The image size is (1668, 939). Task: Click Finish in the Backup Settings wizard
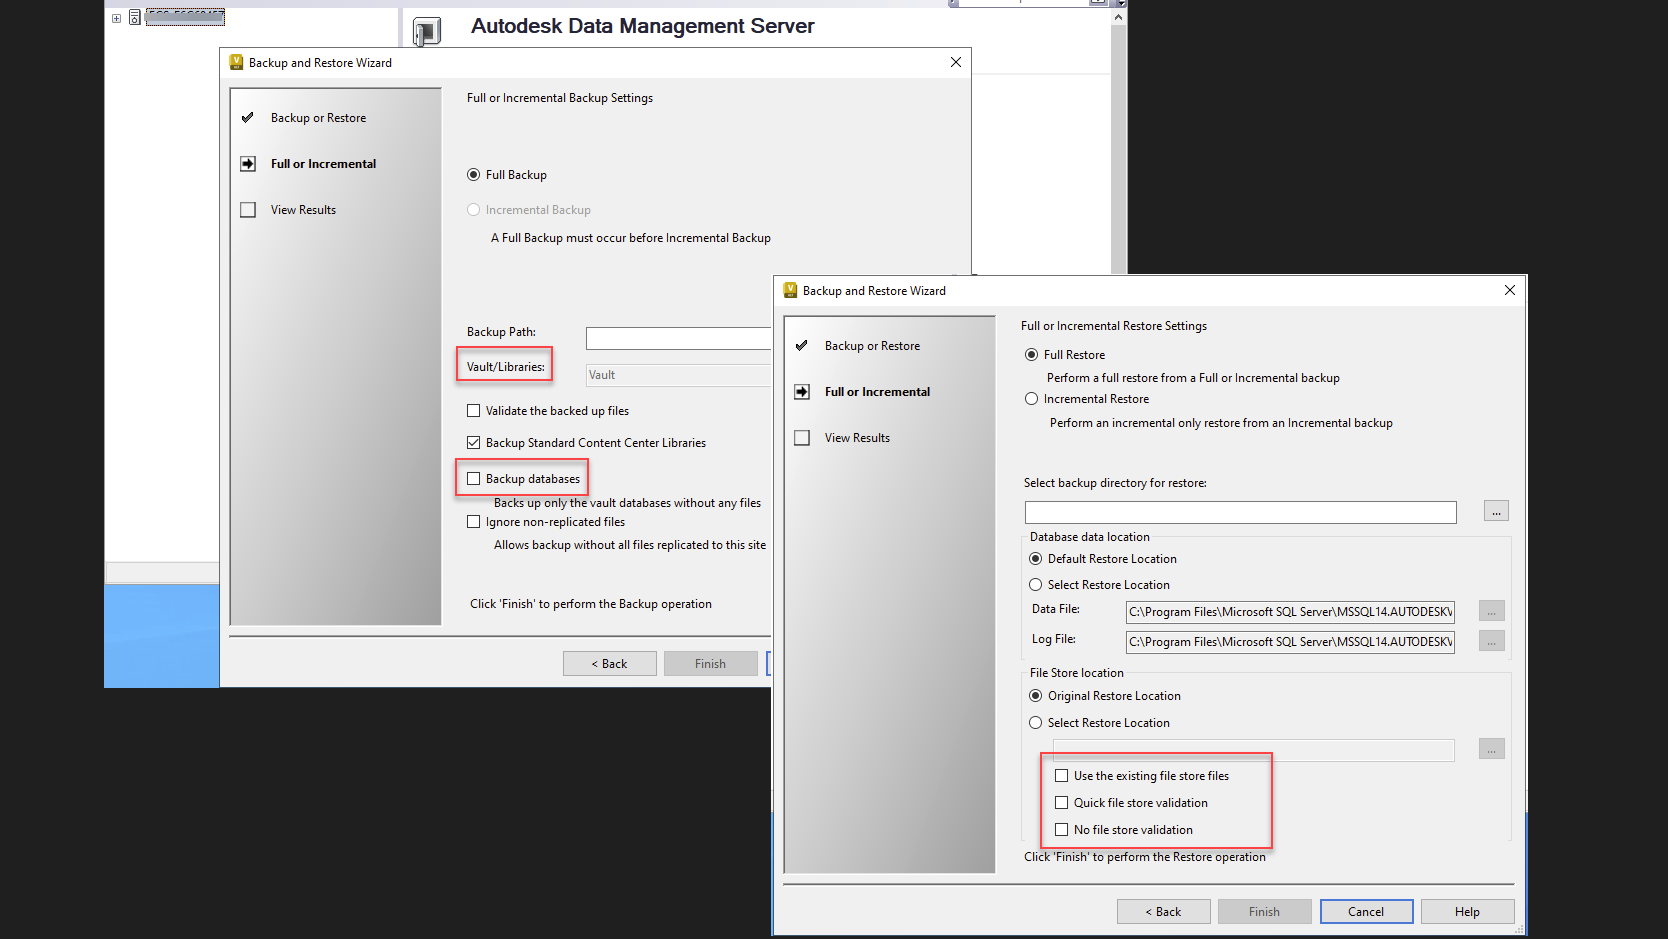(x=711, y=664)
